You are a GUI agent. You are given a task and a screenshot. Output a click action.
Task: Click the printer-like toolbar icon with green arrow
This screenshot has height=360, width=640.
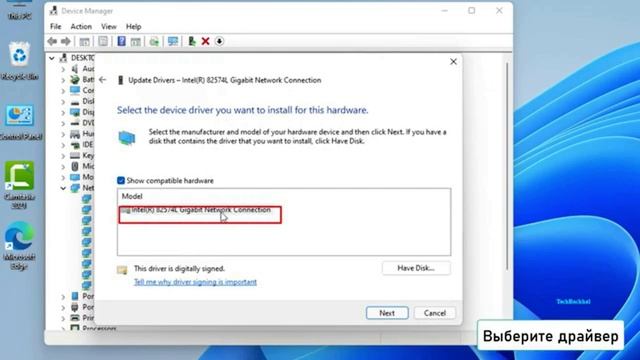[154, 41]
